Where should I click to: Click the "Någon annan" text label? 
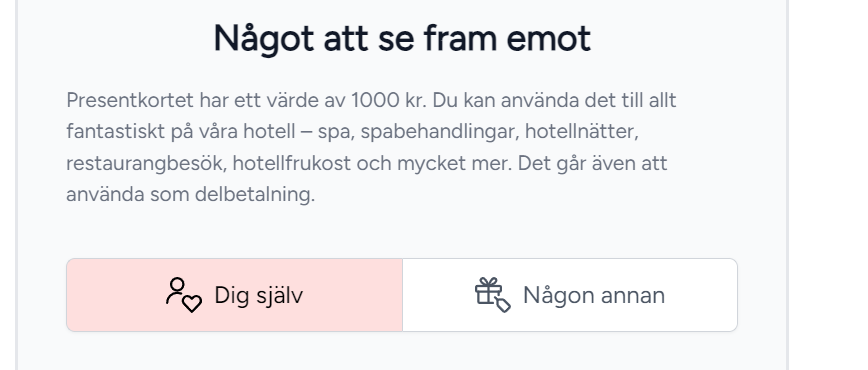coord(594,295)
